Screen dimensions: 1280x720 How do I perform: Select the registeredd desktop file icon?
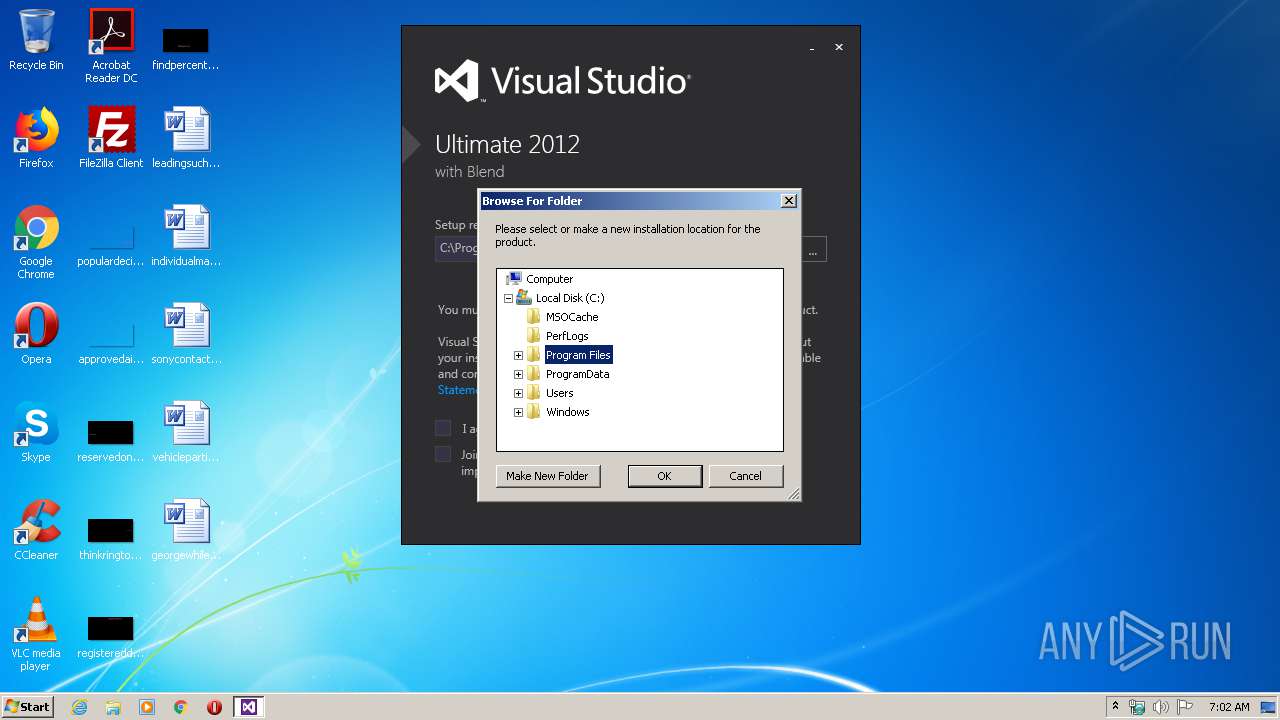(111, 639)
